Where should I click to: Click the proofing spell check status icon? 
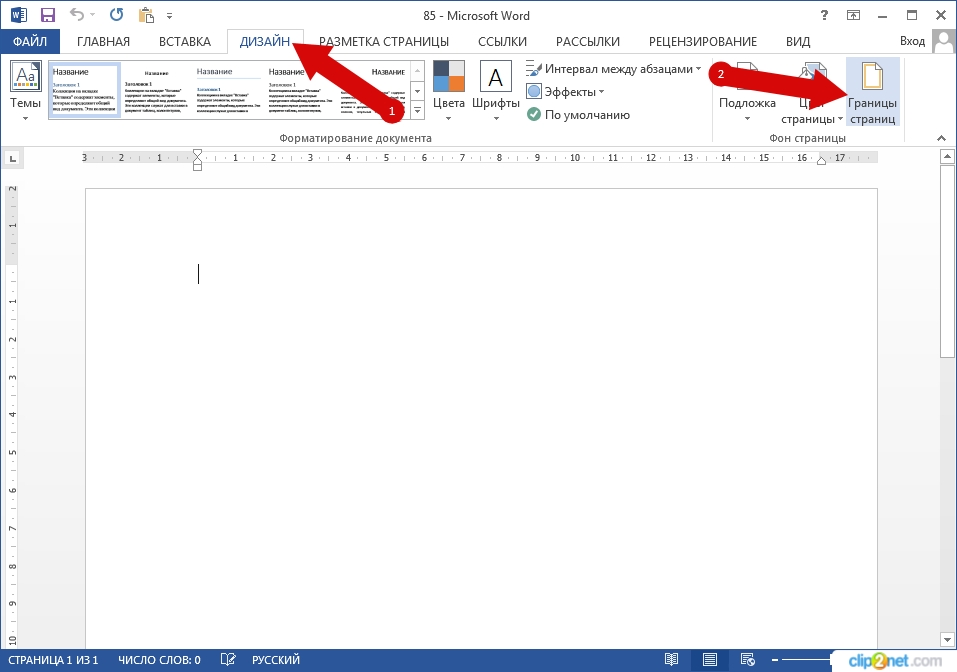[x=228, y=660]
